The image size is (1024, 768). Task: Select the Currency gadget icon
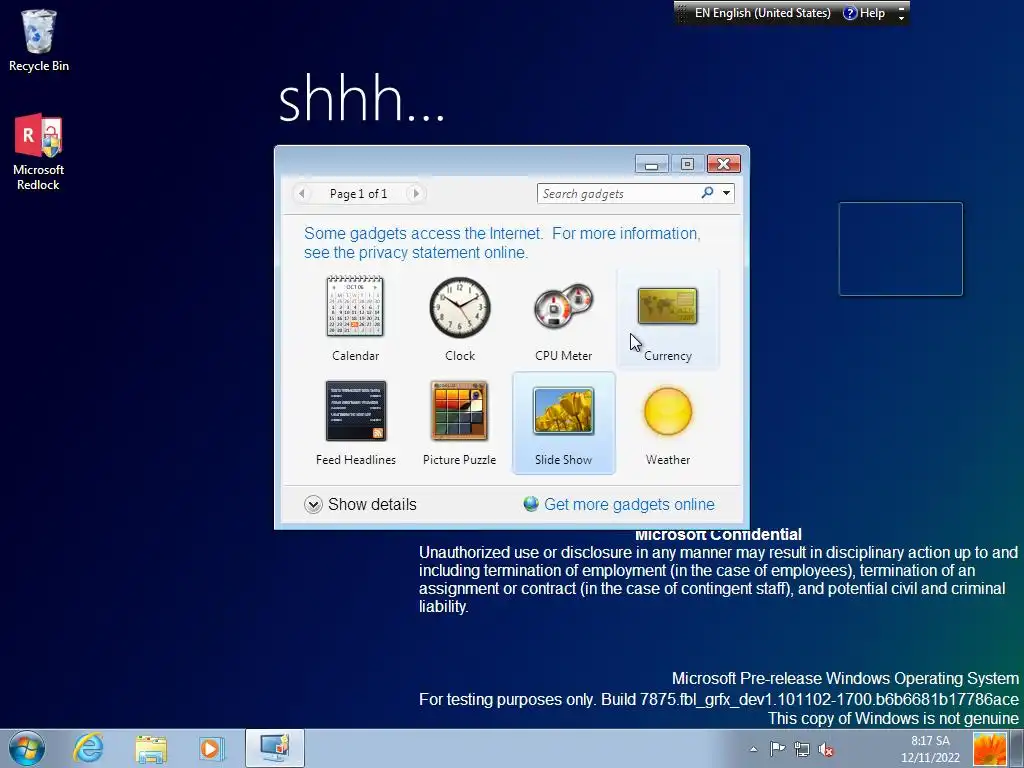tap(667, 306)
